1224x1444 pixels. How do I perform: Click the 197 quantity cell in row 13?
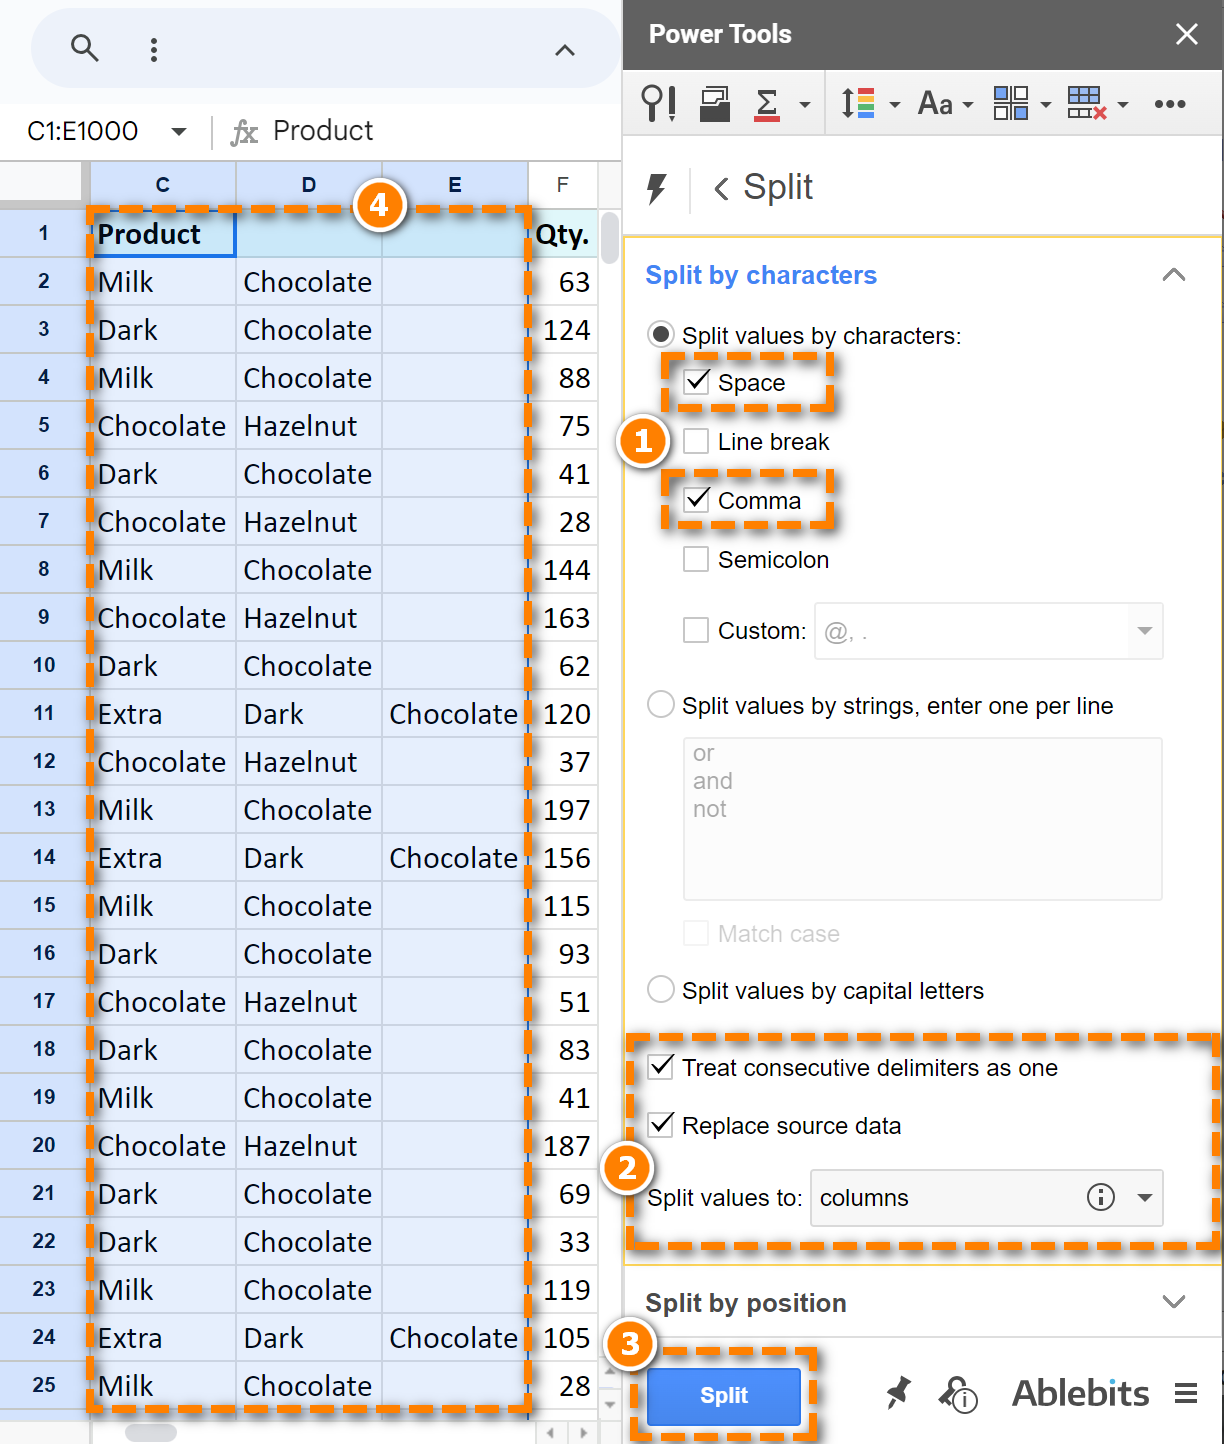[563, 810]
